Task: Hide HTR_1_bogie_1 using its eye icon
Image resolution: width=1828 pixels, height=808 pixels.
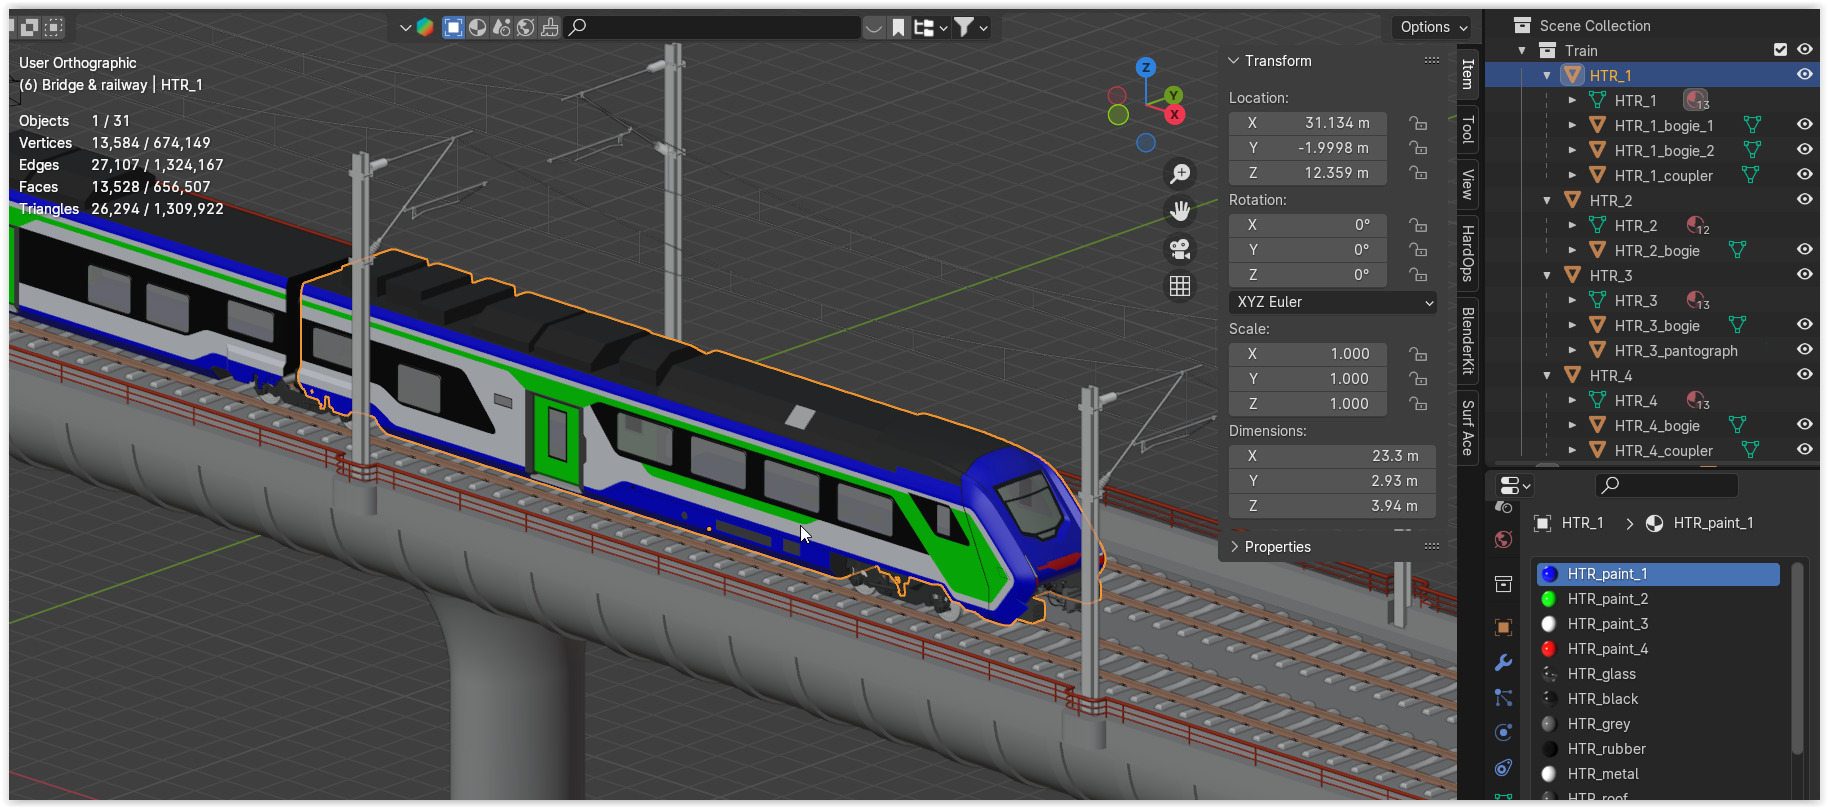Action: pos(1805,125)
